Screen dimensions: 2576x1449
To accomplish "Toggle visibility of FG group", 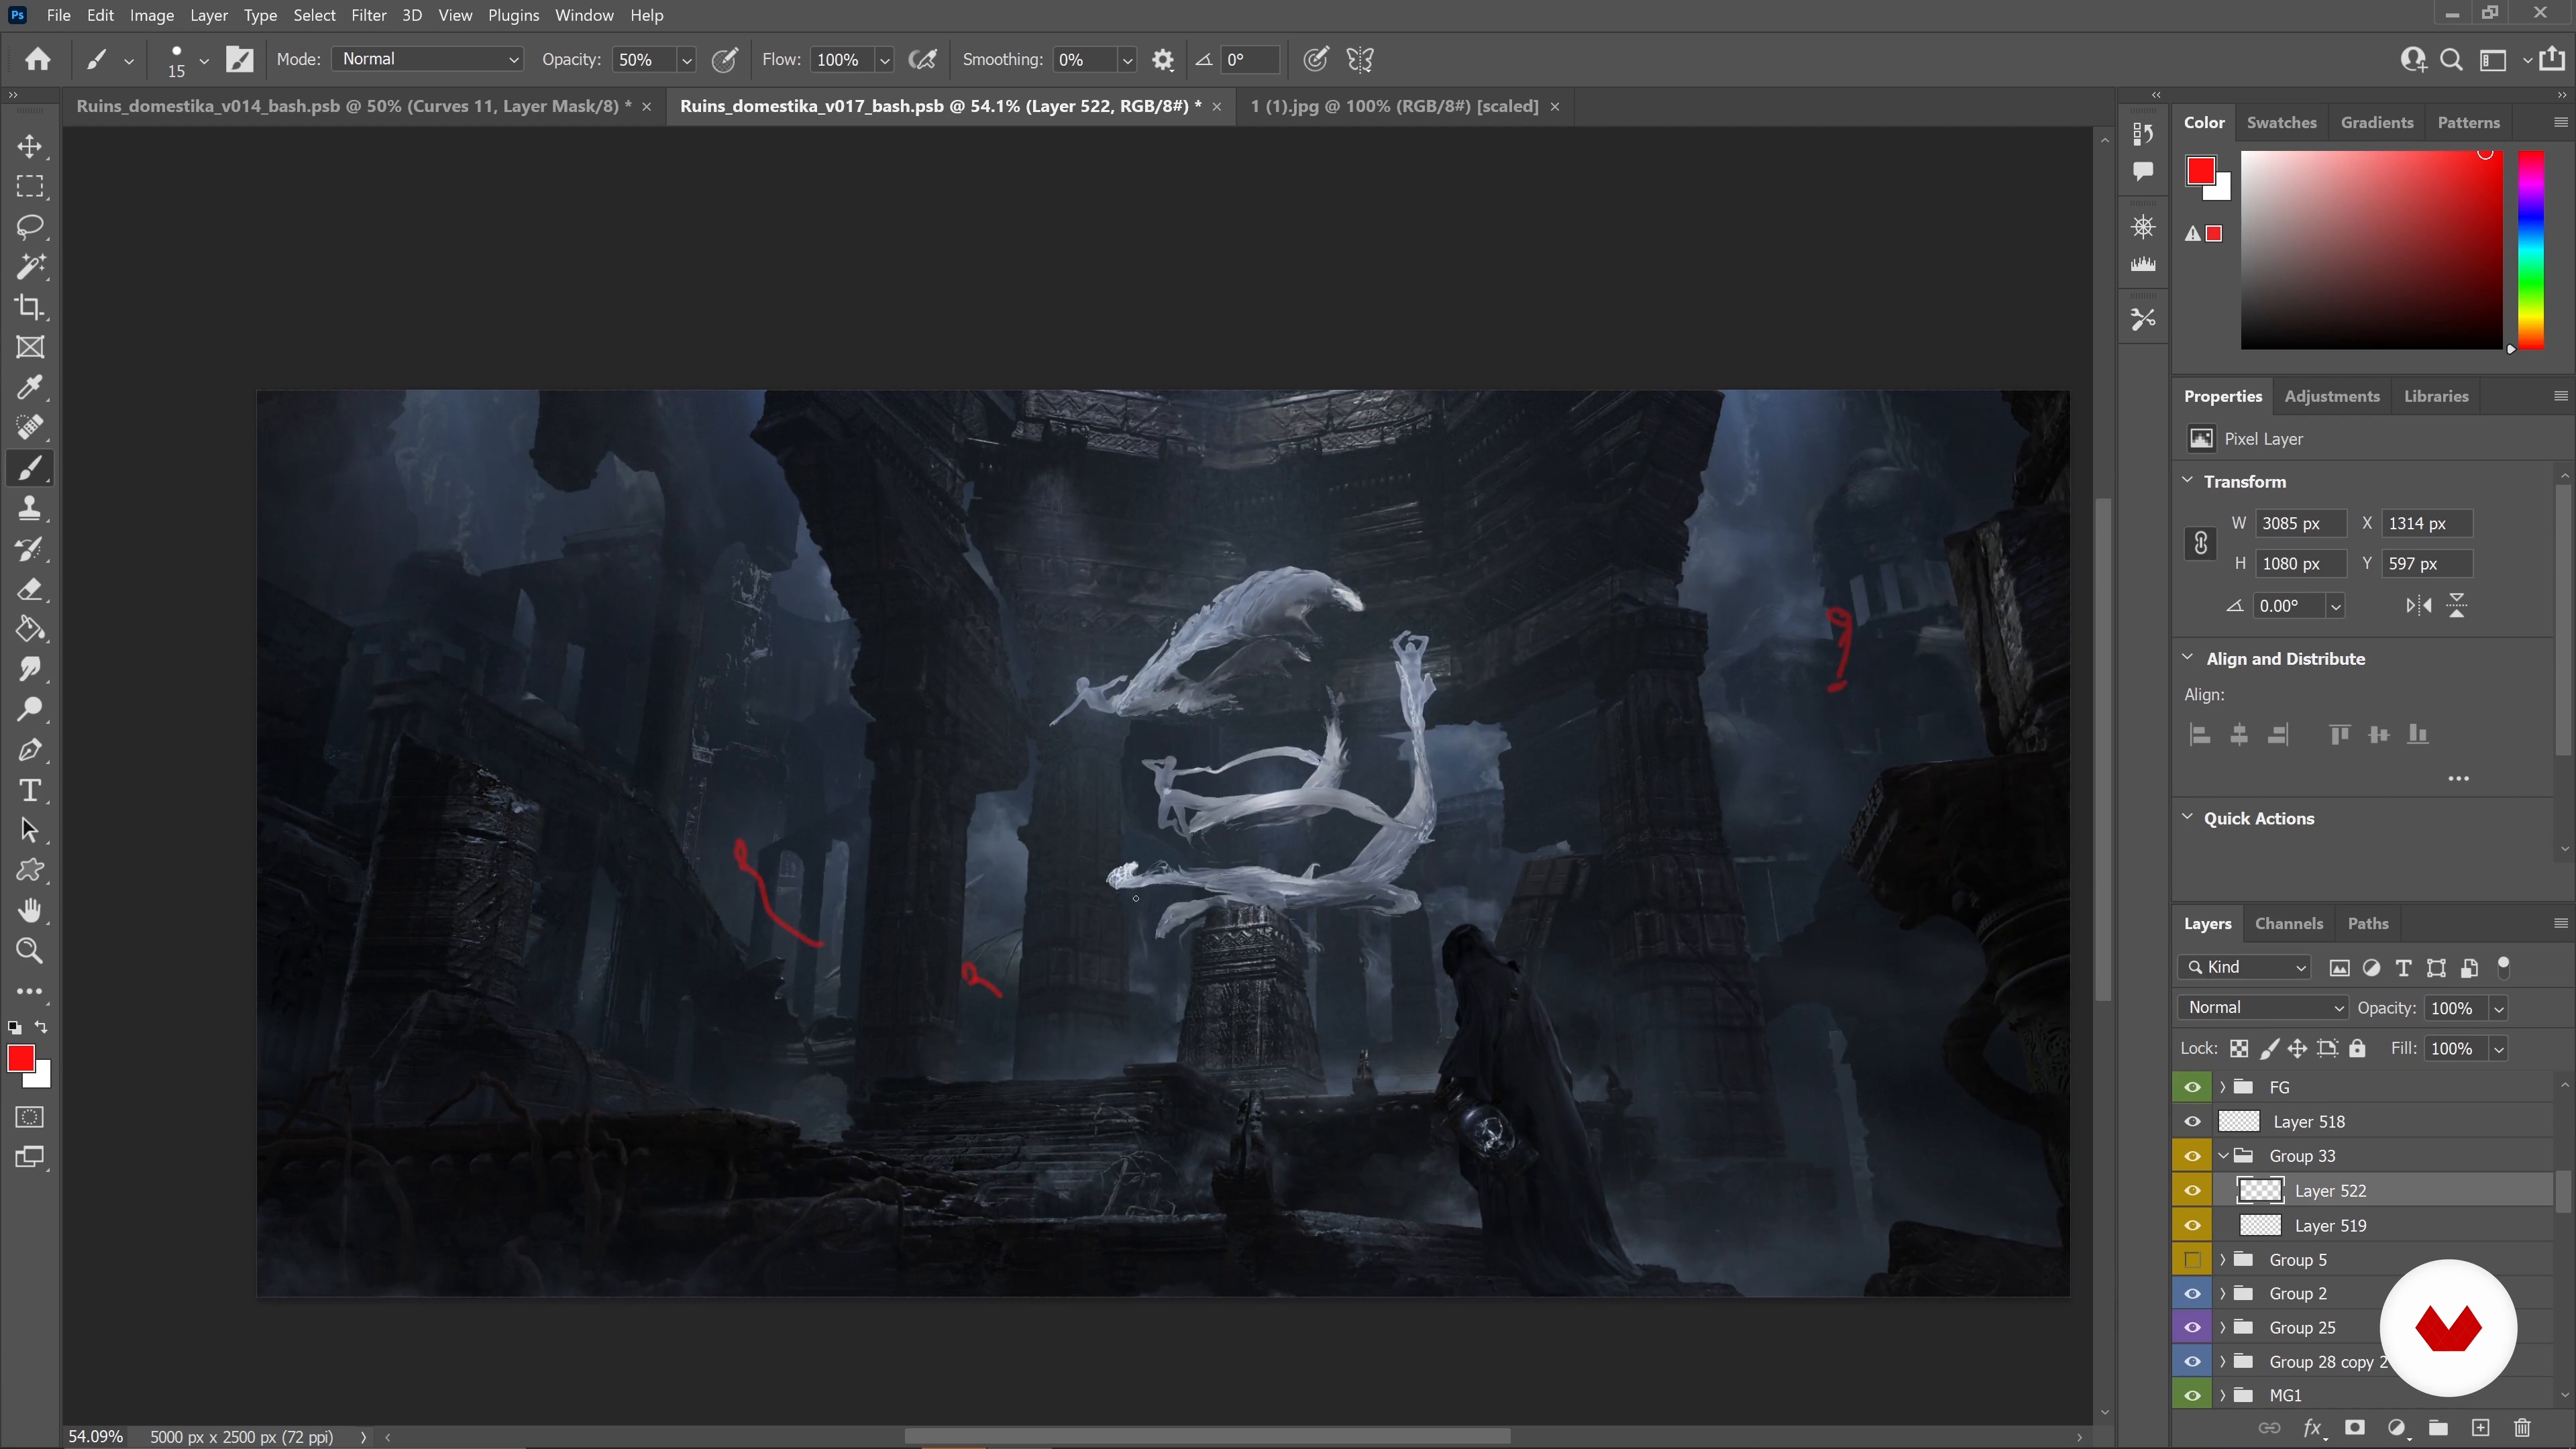I will (x=2192, y=1087).
